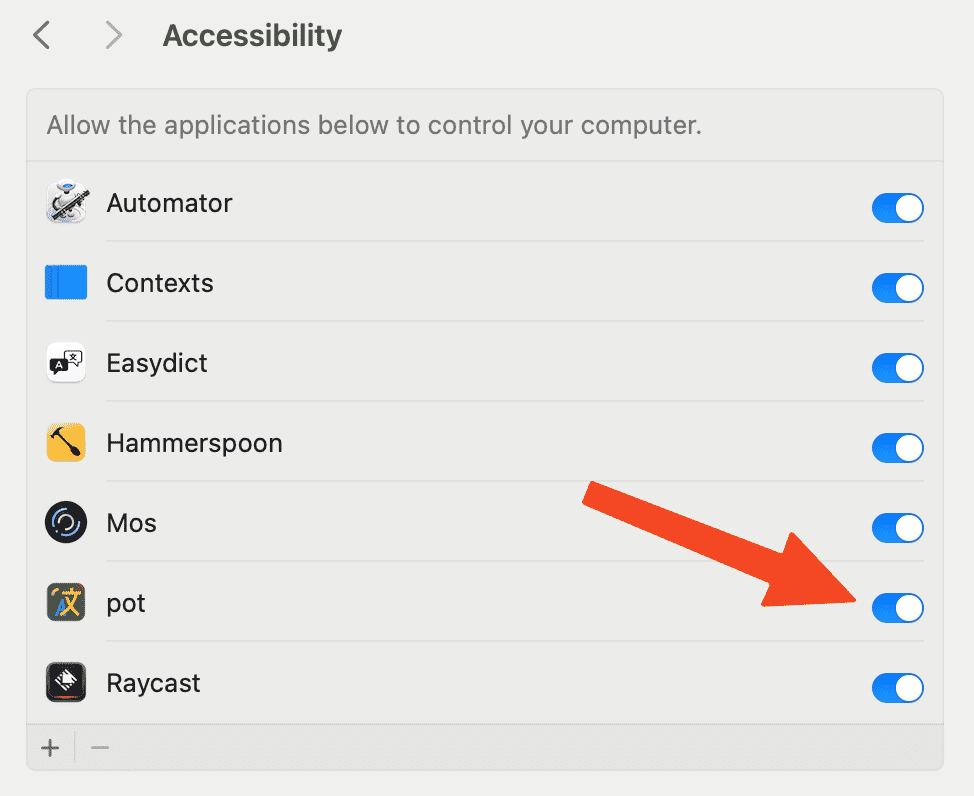Select the blue Contexts app icon
The width and height of the screenshot is (974, 796).
pyautogui.click(x=66, y=282)
